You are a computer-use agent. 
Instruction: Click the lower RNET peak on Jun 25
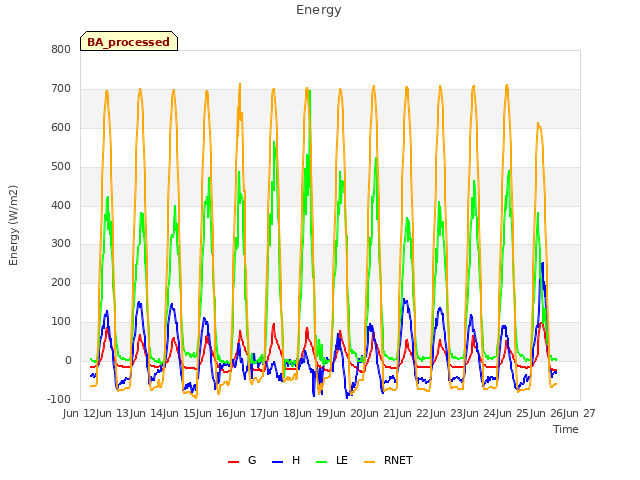pos(538,124)
